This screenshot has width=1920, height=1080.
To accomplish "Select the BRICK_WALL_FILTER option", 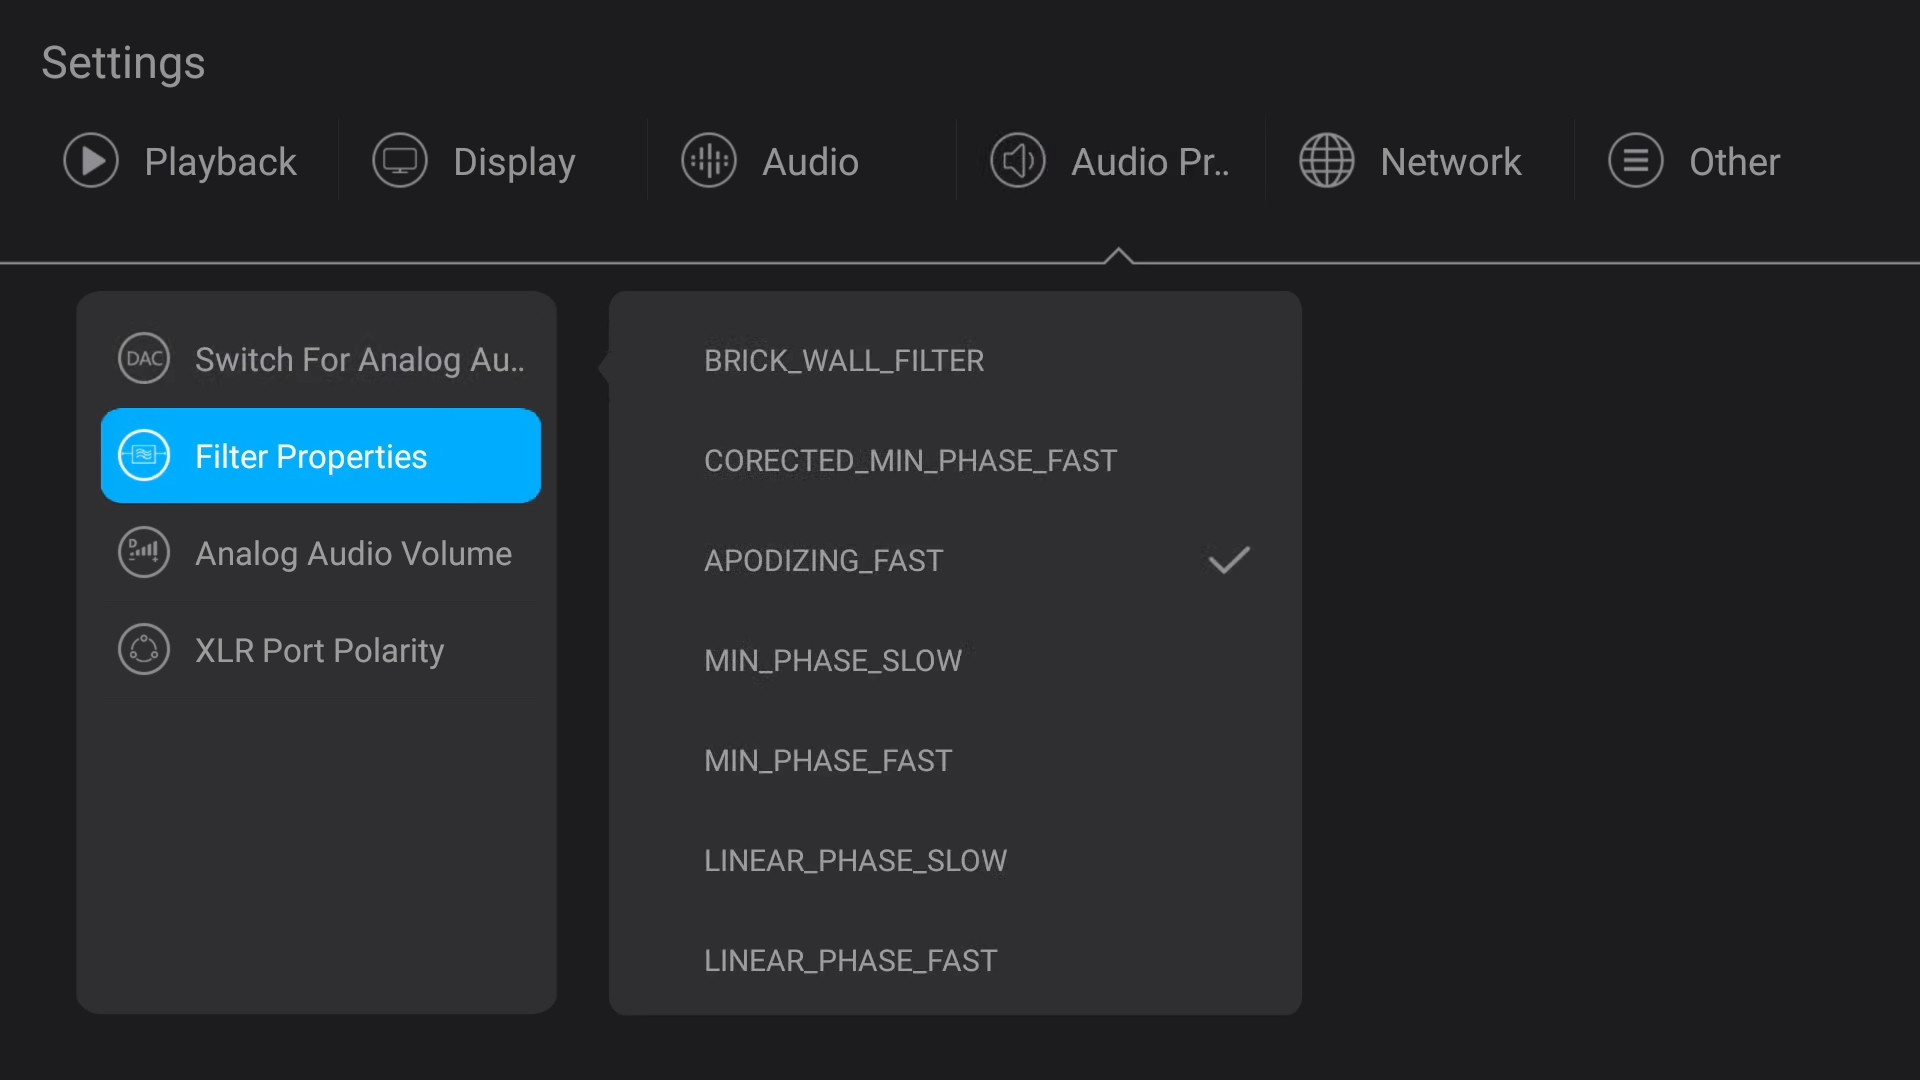I will 844,361.
